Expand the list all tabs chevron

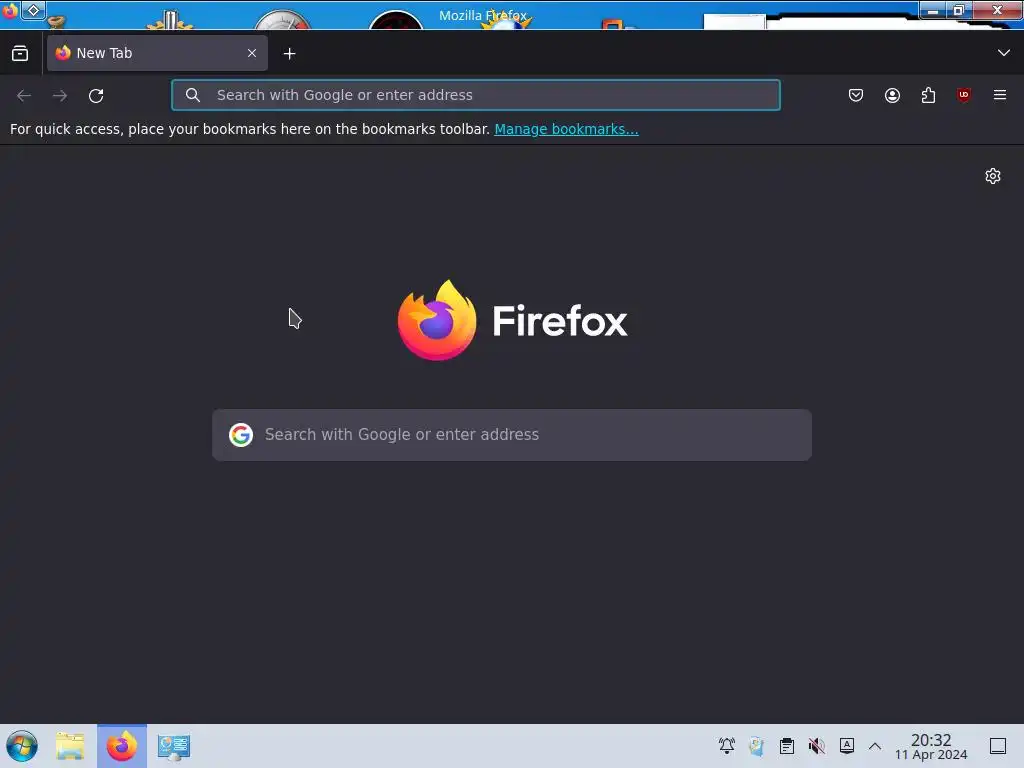click(x=1004, y=53)
